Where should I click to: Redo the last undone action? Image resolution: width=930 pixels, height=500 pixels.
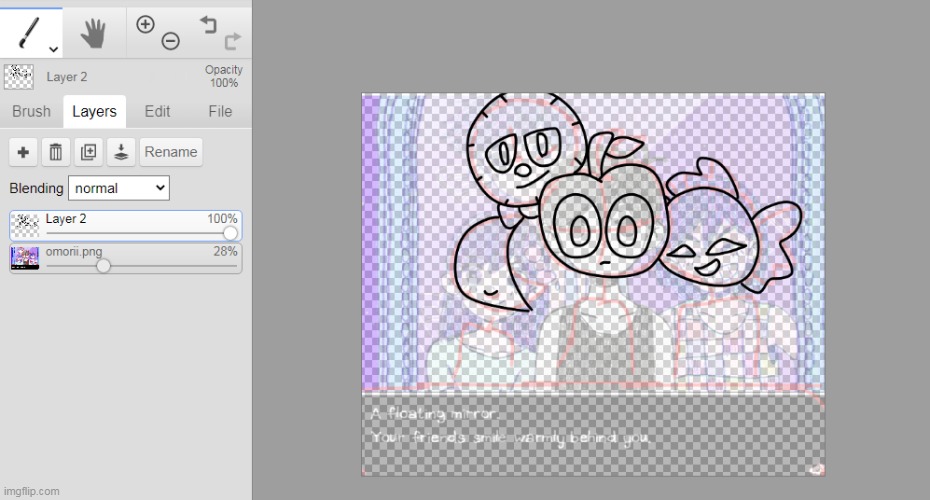pyautogui.click(x=232, y=41)
